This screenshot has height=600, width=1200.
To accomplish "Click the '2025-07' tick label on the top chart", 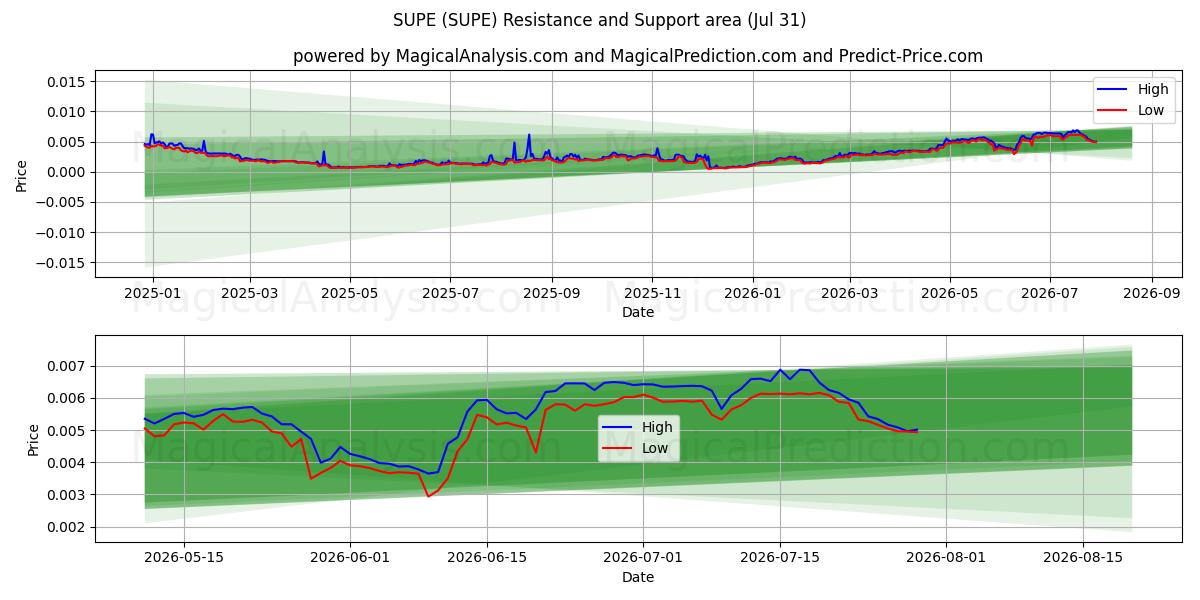I will pos(449,293).
